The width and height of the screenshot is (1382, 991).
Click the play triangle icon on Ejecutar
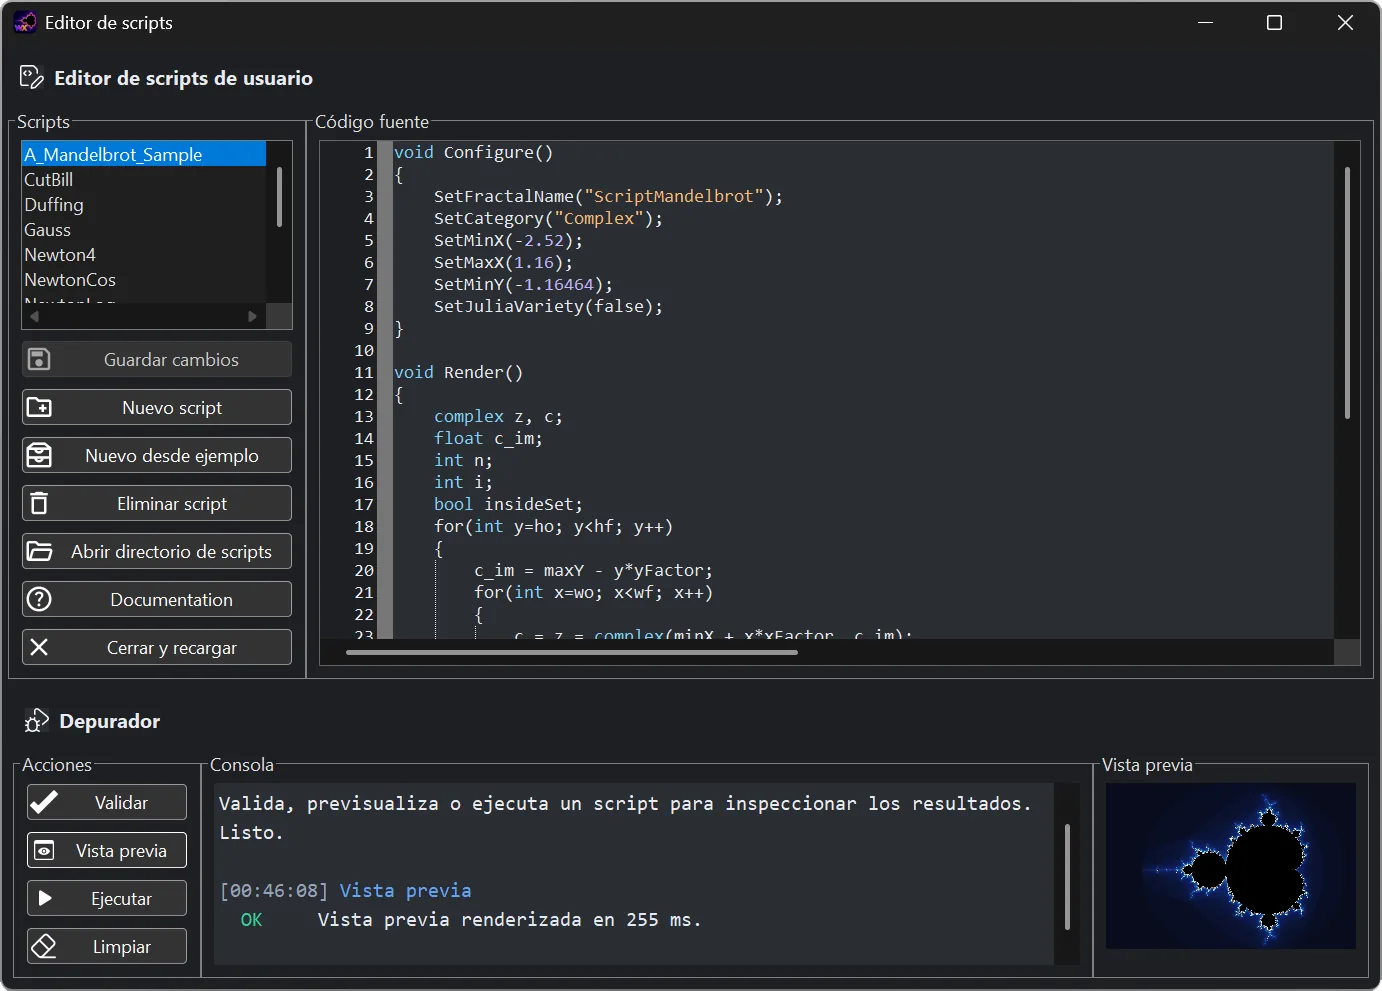point(45,898)
